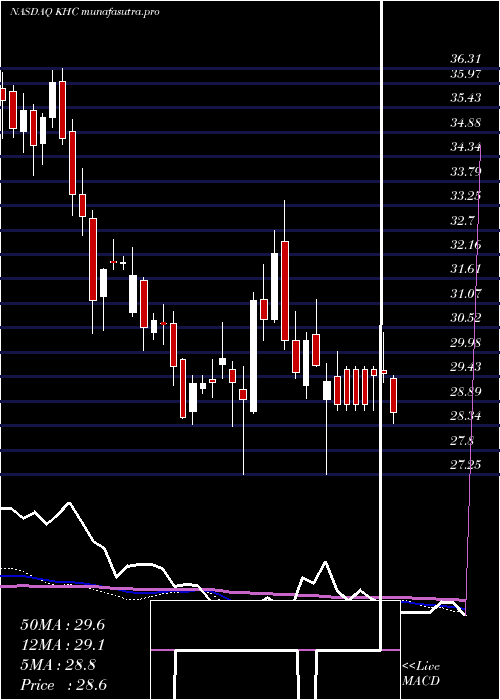500x700 pixels.
Task: Click the 28.89 price axis label
Action: tap(466, 392)
